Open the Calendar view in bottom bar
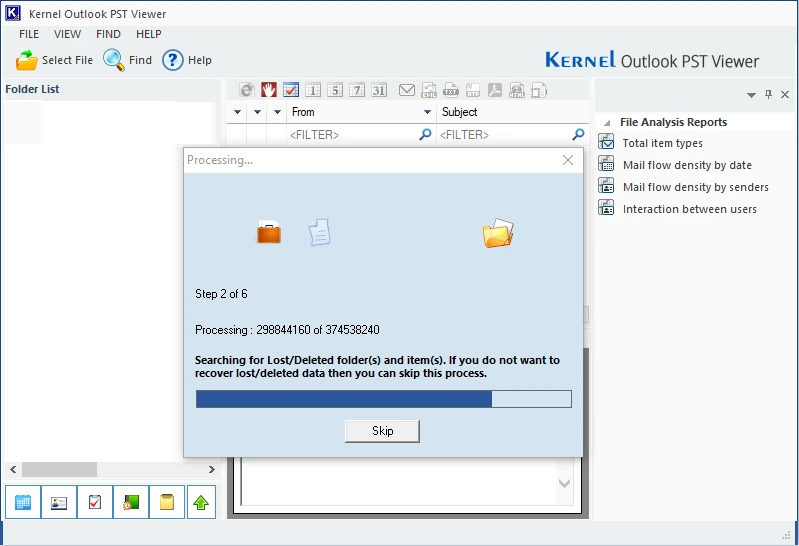799x546 pixels. (23, 502)
